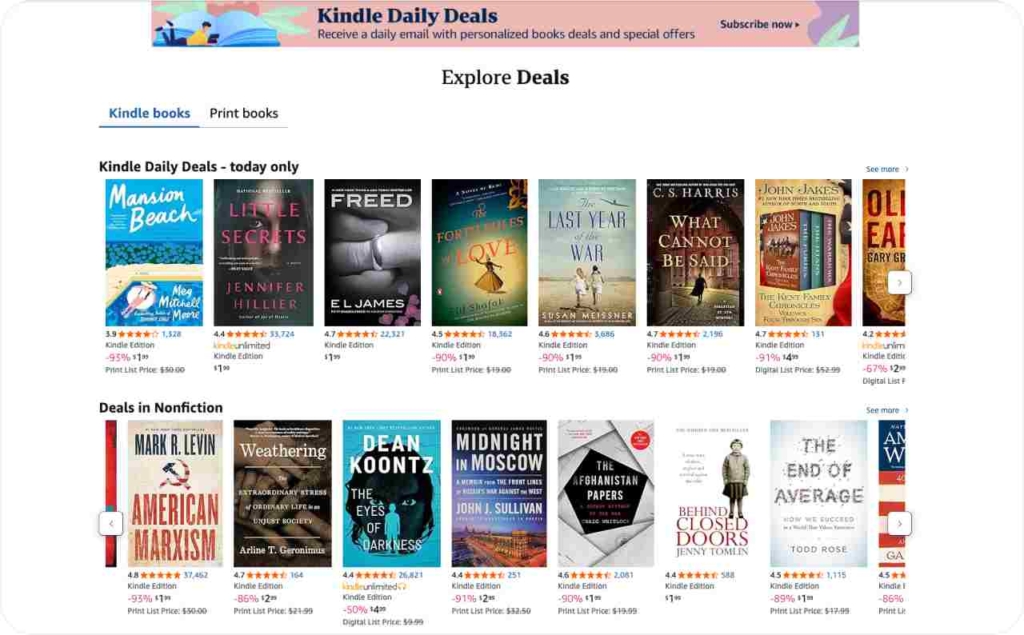Open the 37,462 reviews link for American Marxism
This screenshot has width=1024, height=635.
(x=195, y=576)
